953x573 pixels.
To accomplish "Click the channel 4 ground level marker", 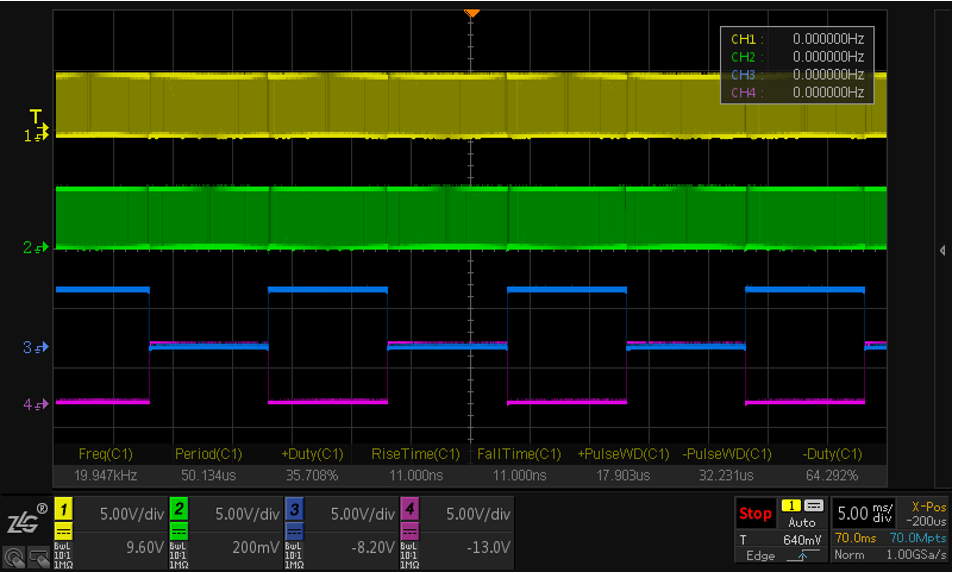I will tap(36, 405).
